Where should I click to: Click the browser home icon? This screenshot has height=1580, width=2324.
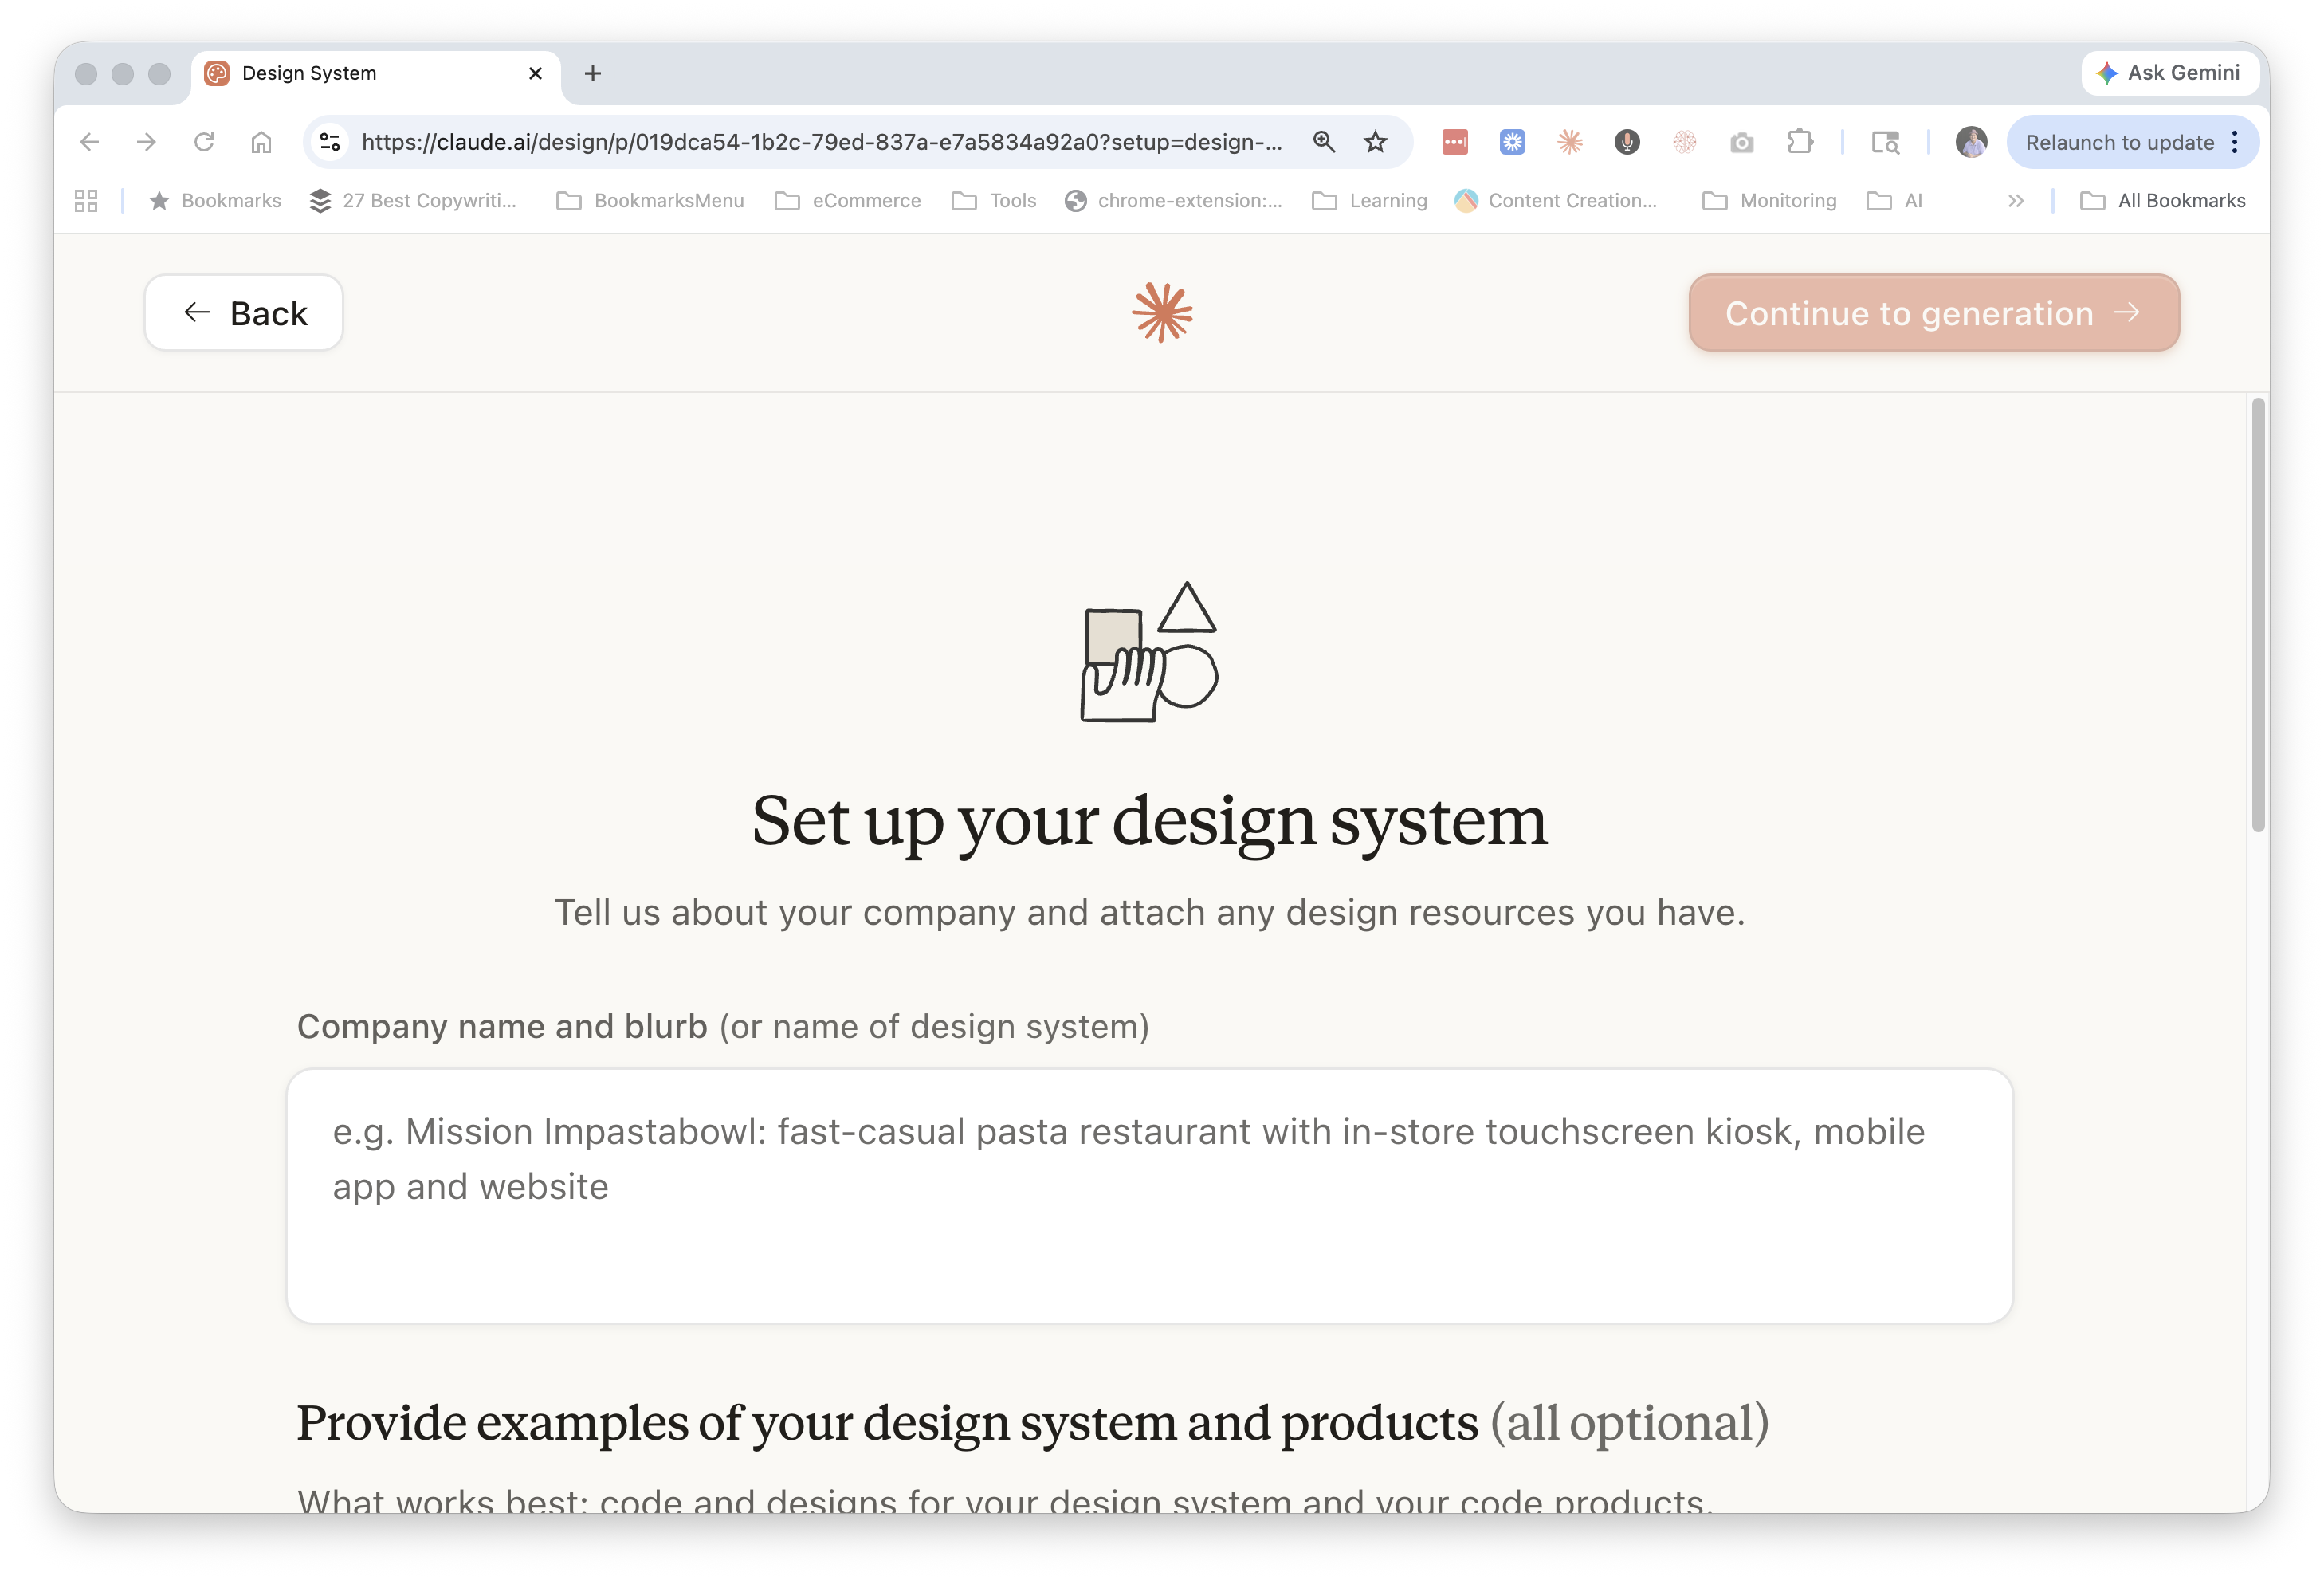point(261,142)
